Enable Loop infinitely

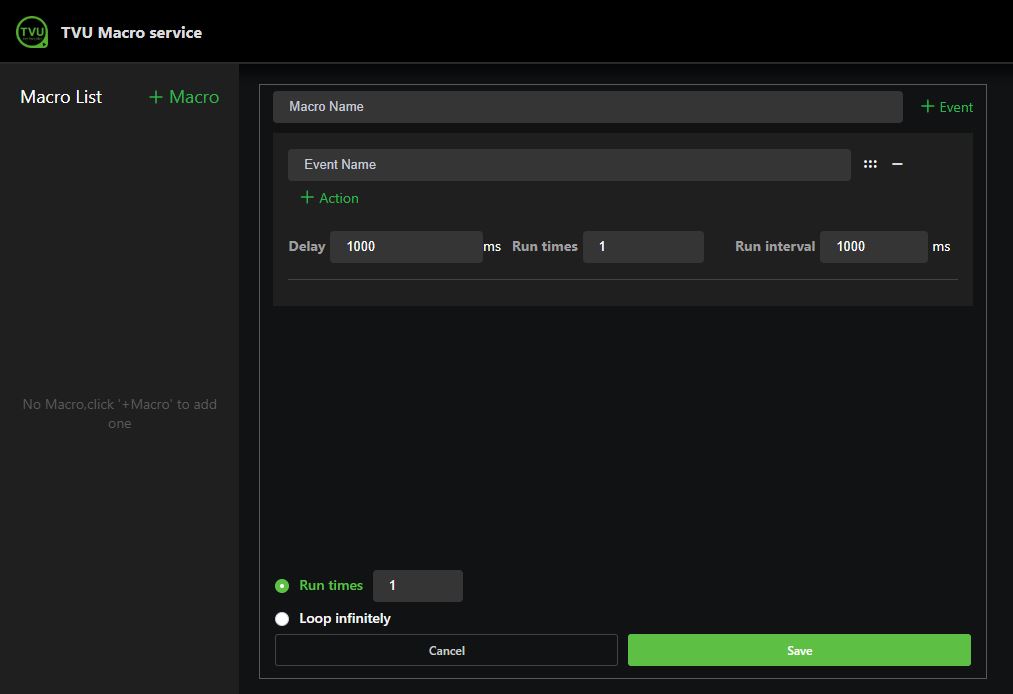[282, 618]
